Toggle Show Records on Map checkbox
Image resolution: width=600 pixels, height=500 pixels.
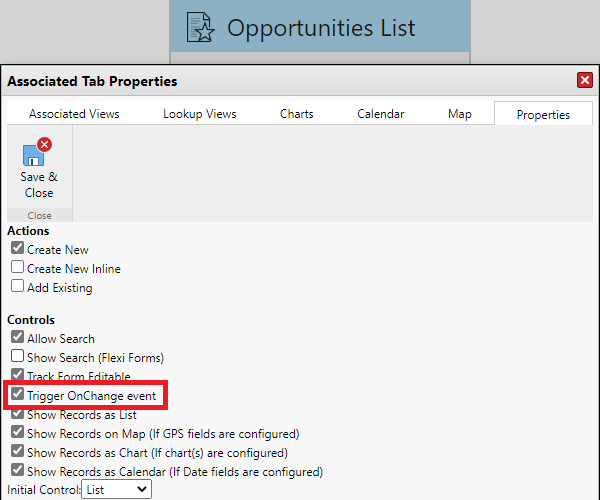tap(17, 434)
